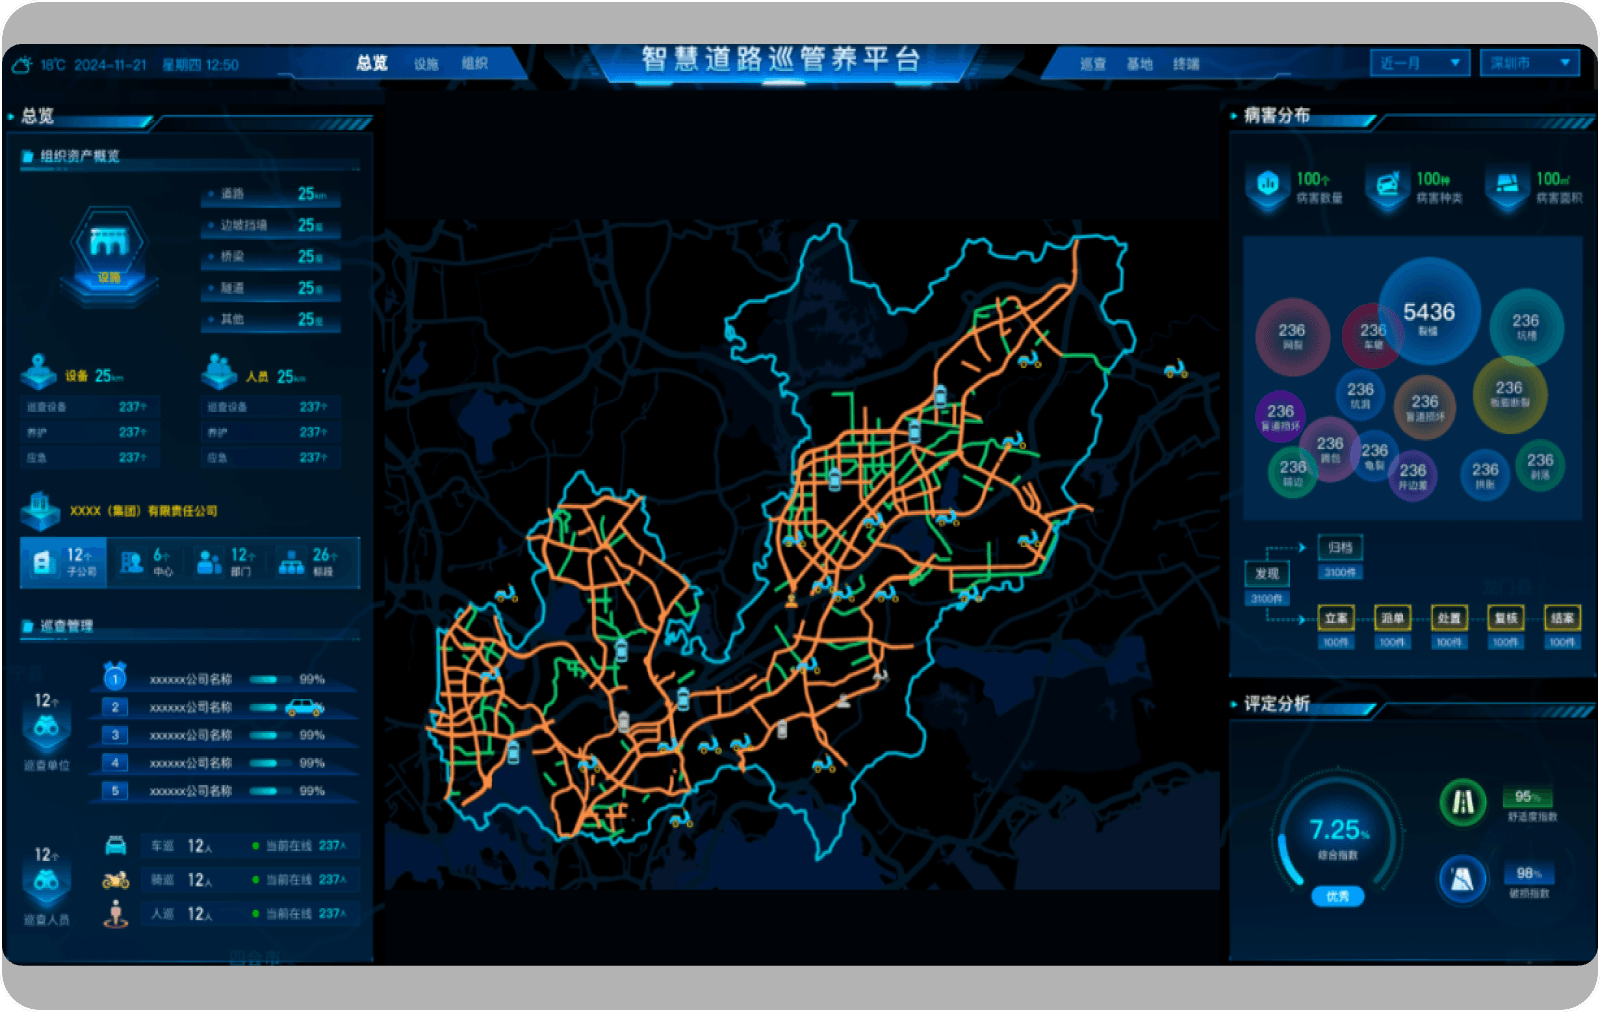Screen dimensions: 1600x1012
Task: Switch to the 巡查 tab
Action: 1092,64
